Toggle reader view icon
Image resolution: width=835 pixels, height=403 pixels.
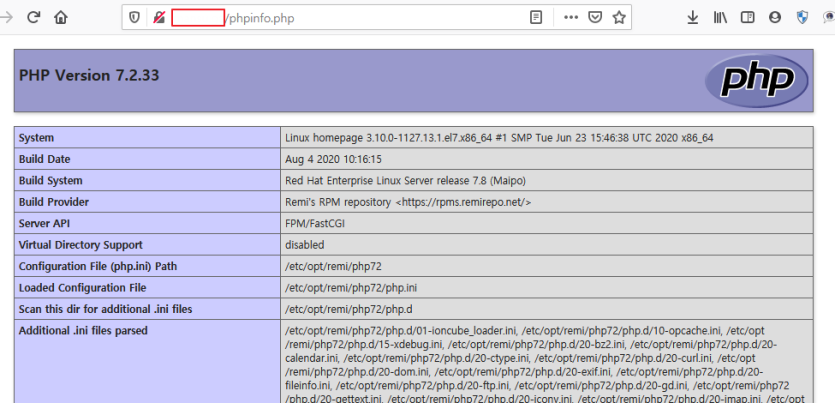536,18
